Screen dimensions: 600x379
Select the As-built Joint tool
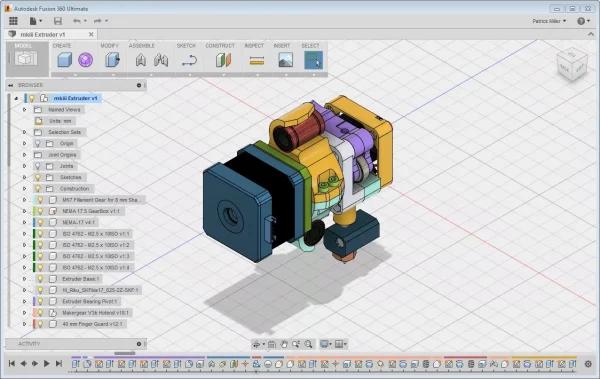tap(161, 60)
